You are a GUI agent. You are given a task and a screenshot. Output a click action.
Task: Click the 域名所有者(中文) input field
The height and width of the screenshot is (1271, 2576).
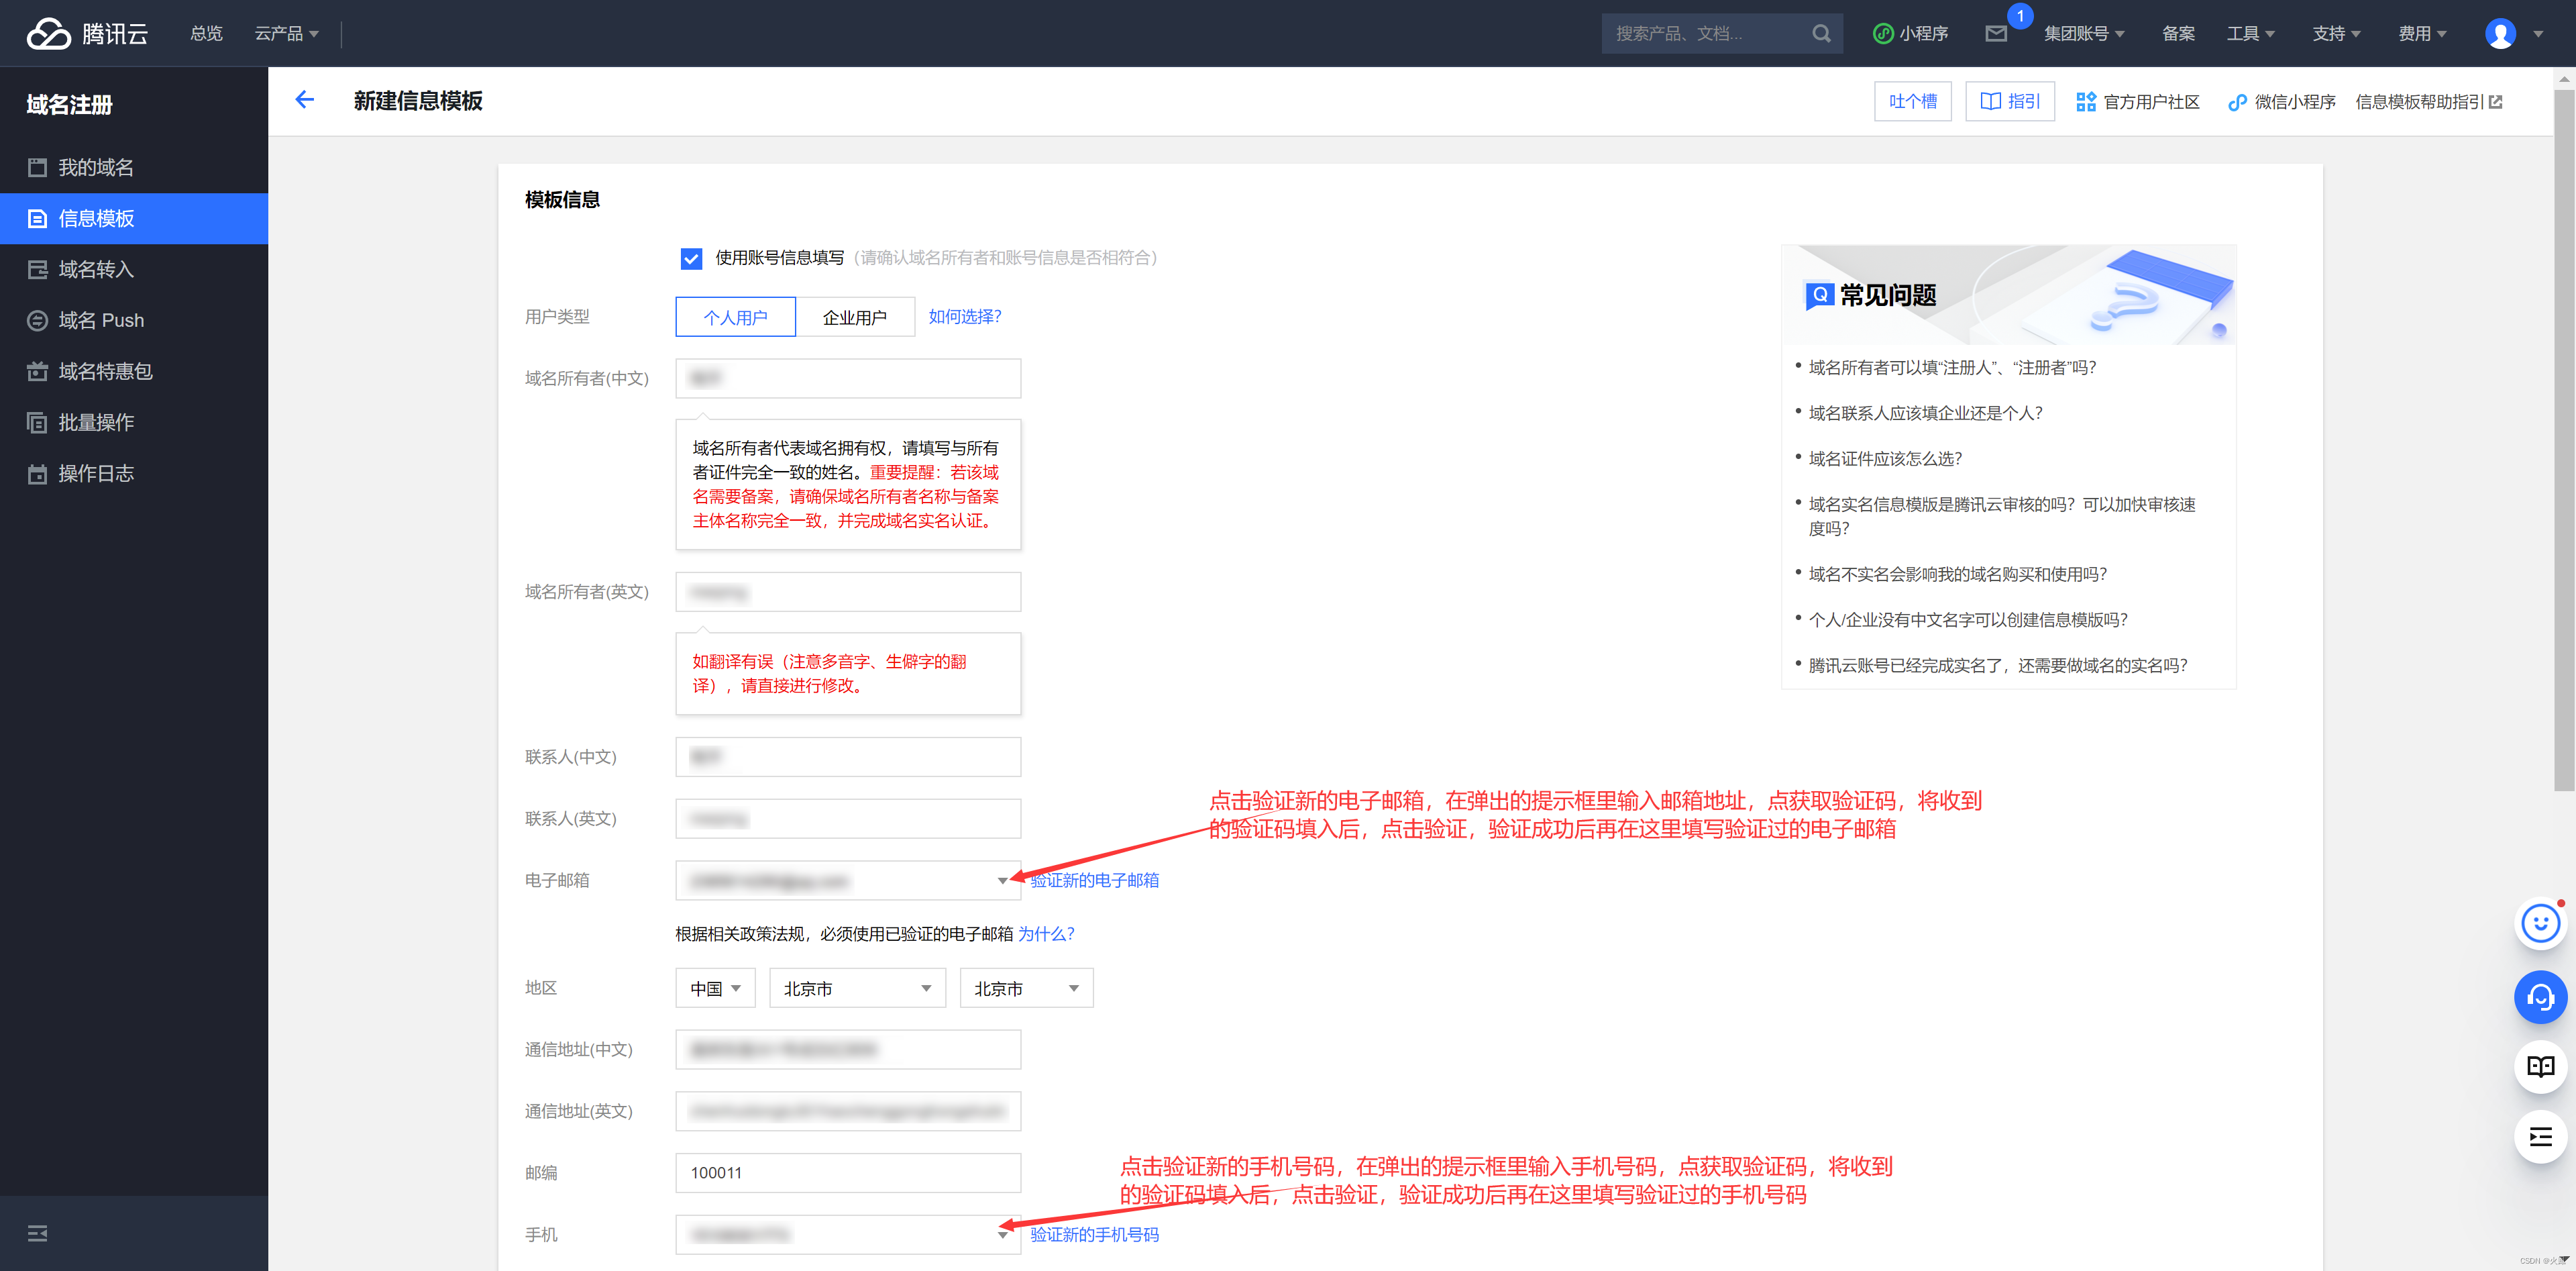click(848, 378)
